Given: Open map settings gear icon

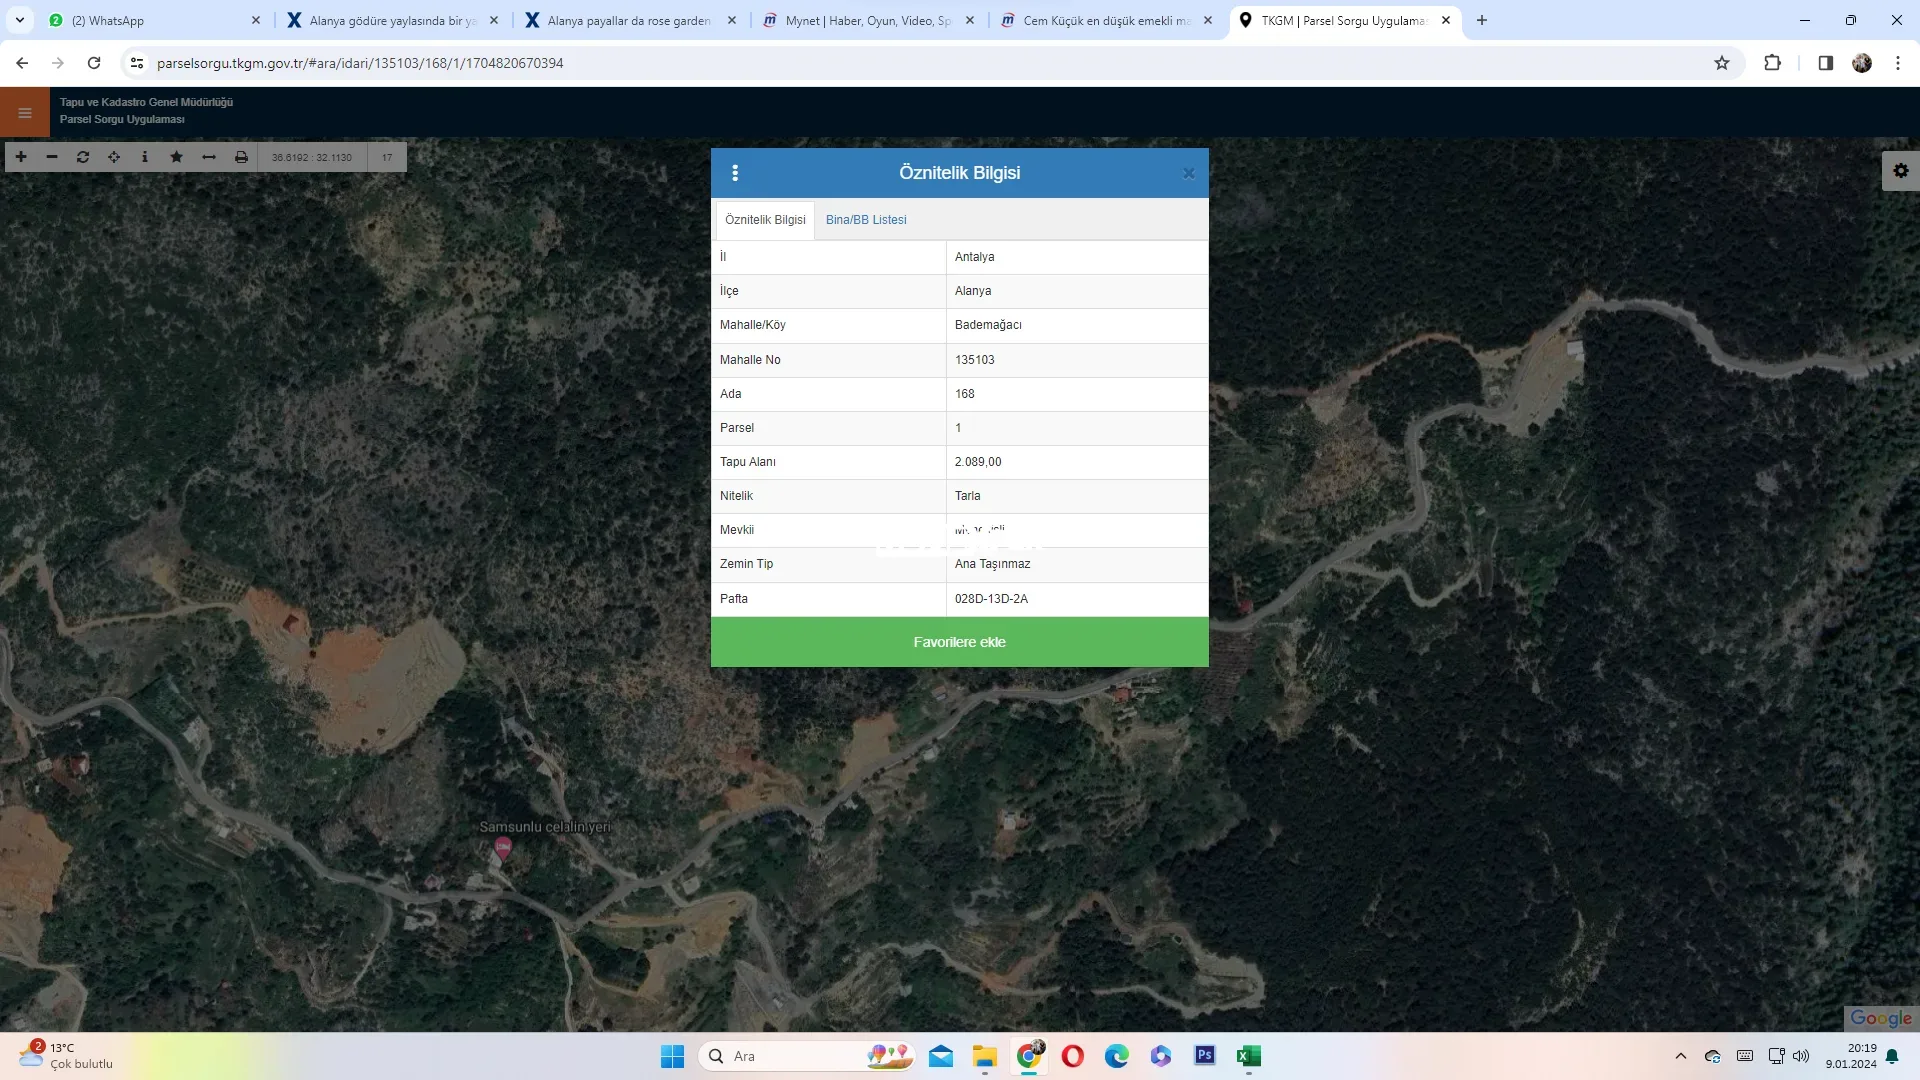Looking at the screenshot, I should pos(1900,171).
